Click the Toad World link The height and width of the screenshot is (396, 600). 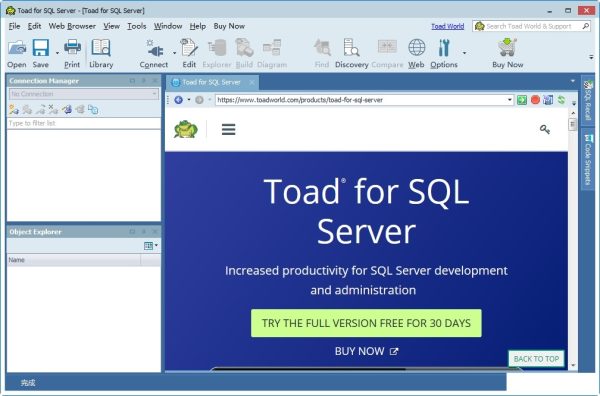(x=447, y=26)
